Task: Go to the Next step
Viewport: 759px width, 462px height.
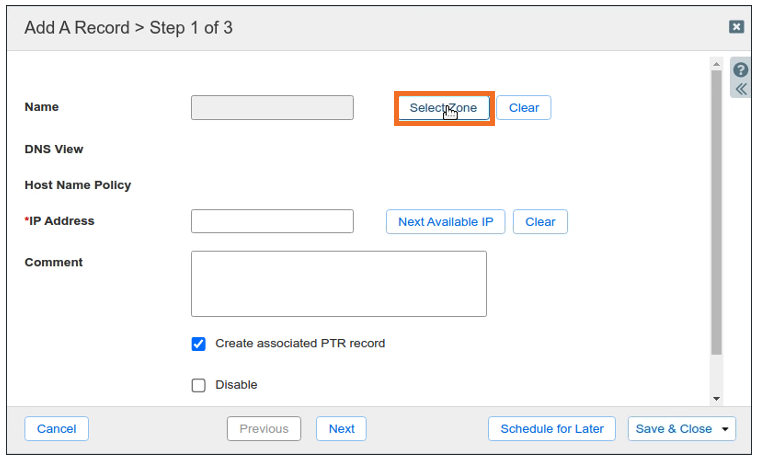Action: pyautogui.click(x=341, y=429)
